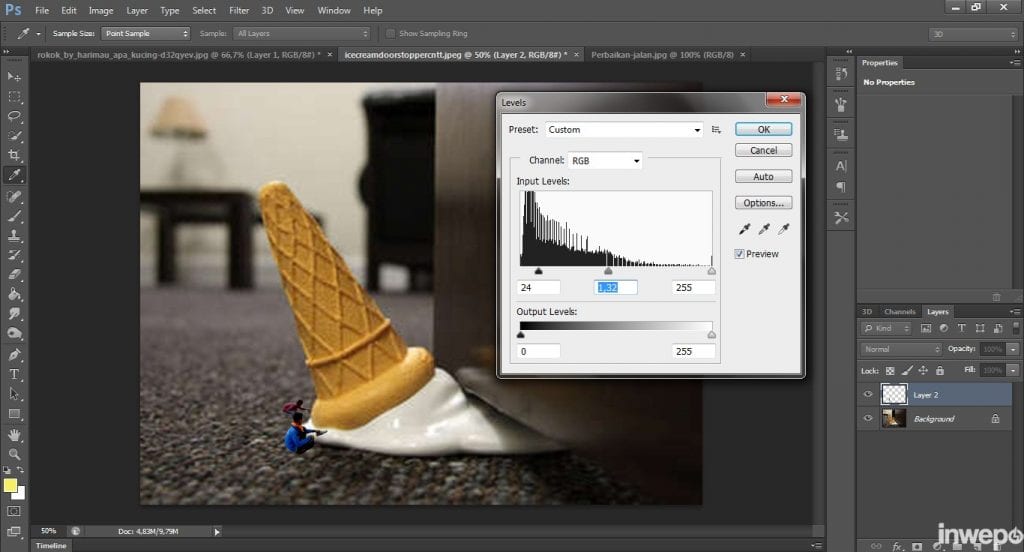Select the Horizontal Type tool
This screenshot has width=1024, height=552.
point(14,374)
